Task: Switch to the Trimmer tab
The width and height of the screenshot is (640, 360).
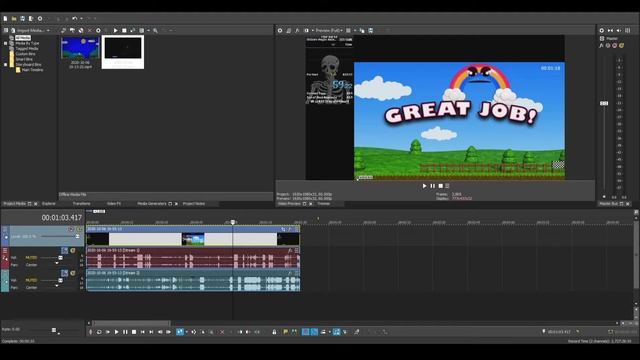Action: tap(323, 203)
